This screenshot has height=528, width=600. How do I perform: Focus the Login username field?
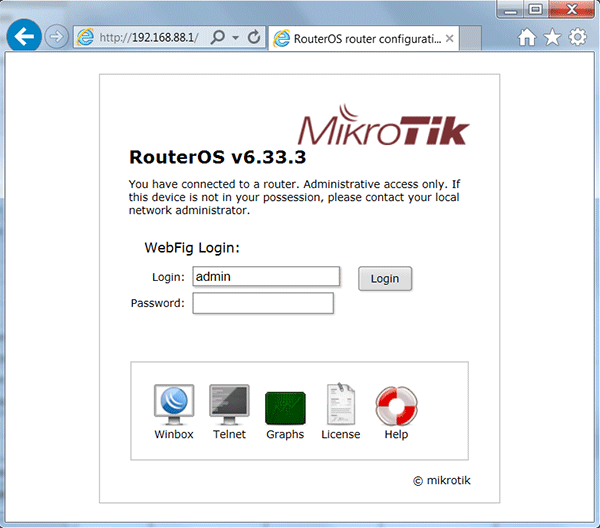pyautogui.click(x=266, y=276)
